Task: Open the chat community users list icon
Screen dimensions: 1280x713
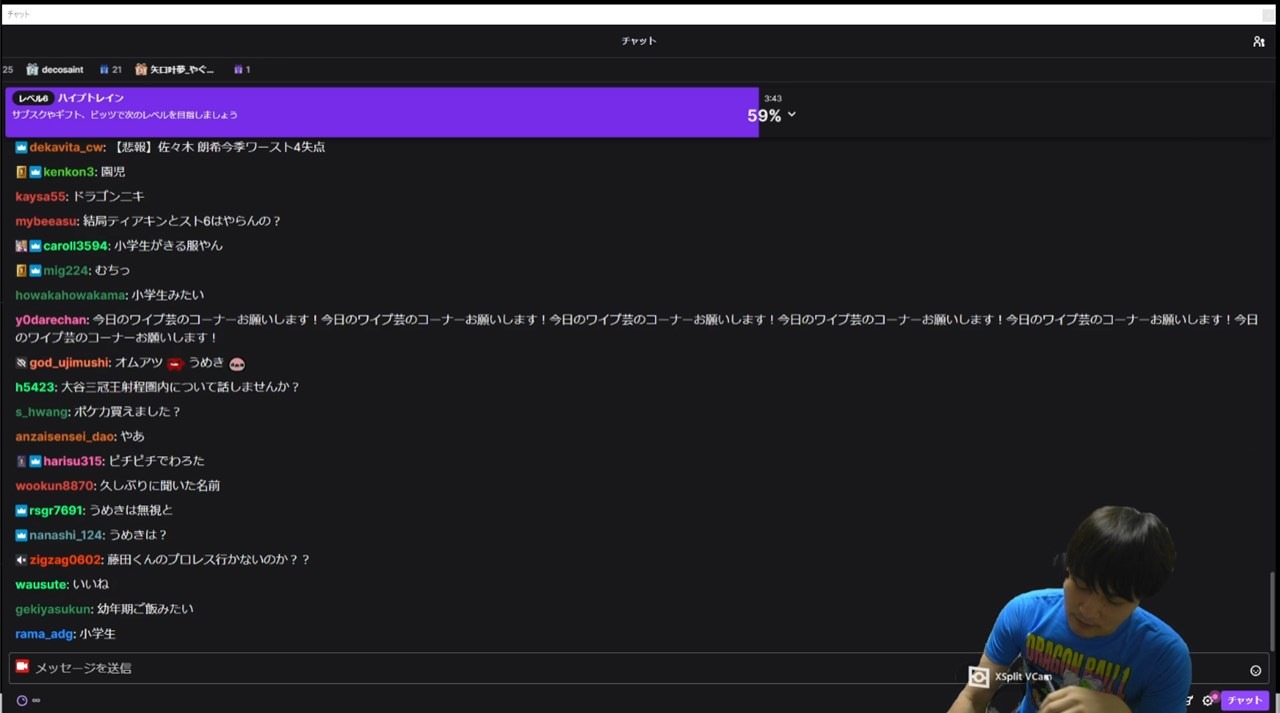Action: pos(1258,41)
